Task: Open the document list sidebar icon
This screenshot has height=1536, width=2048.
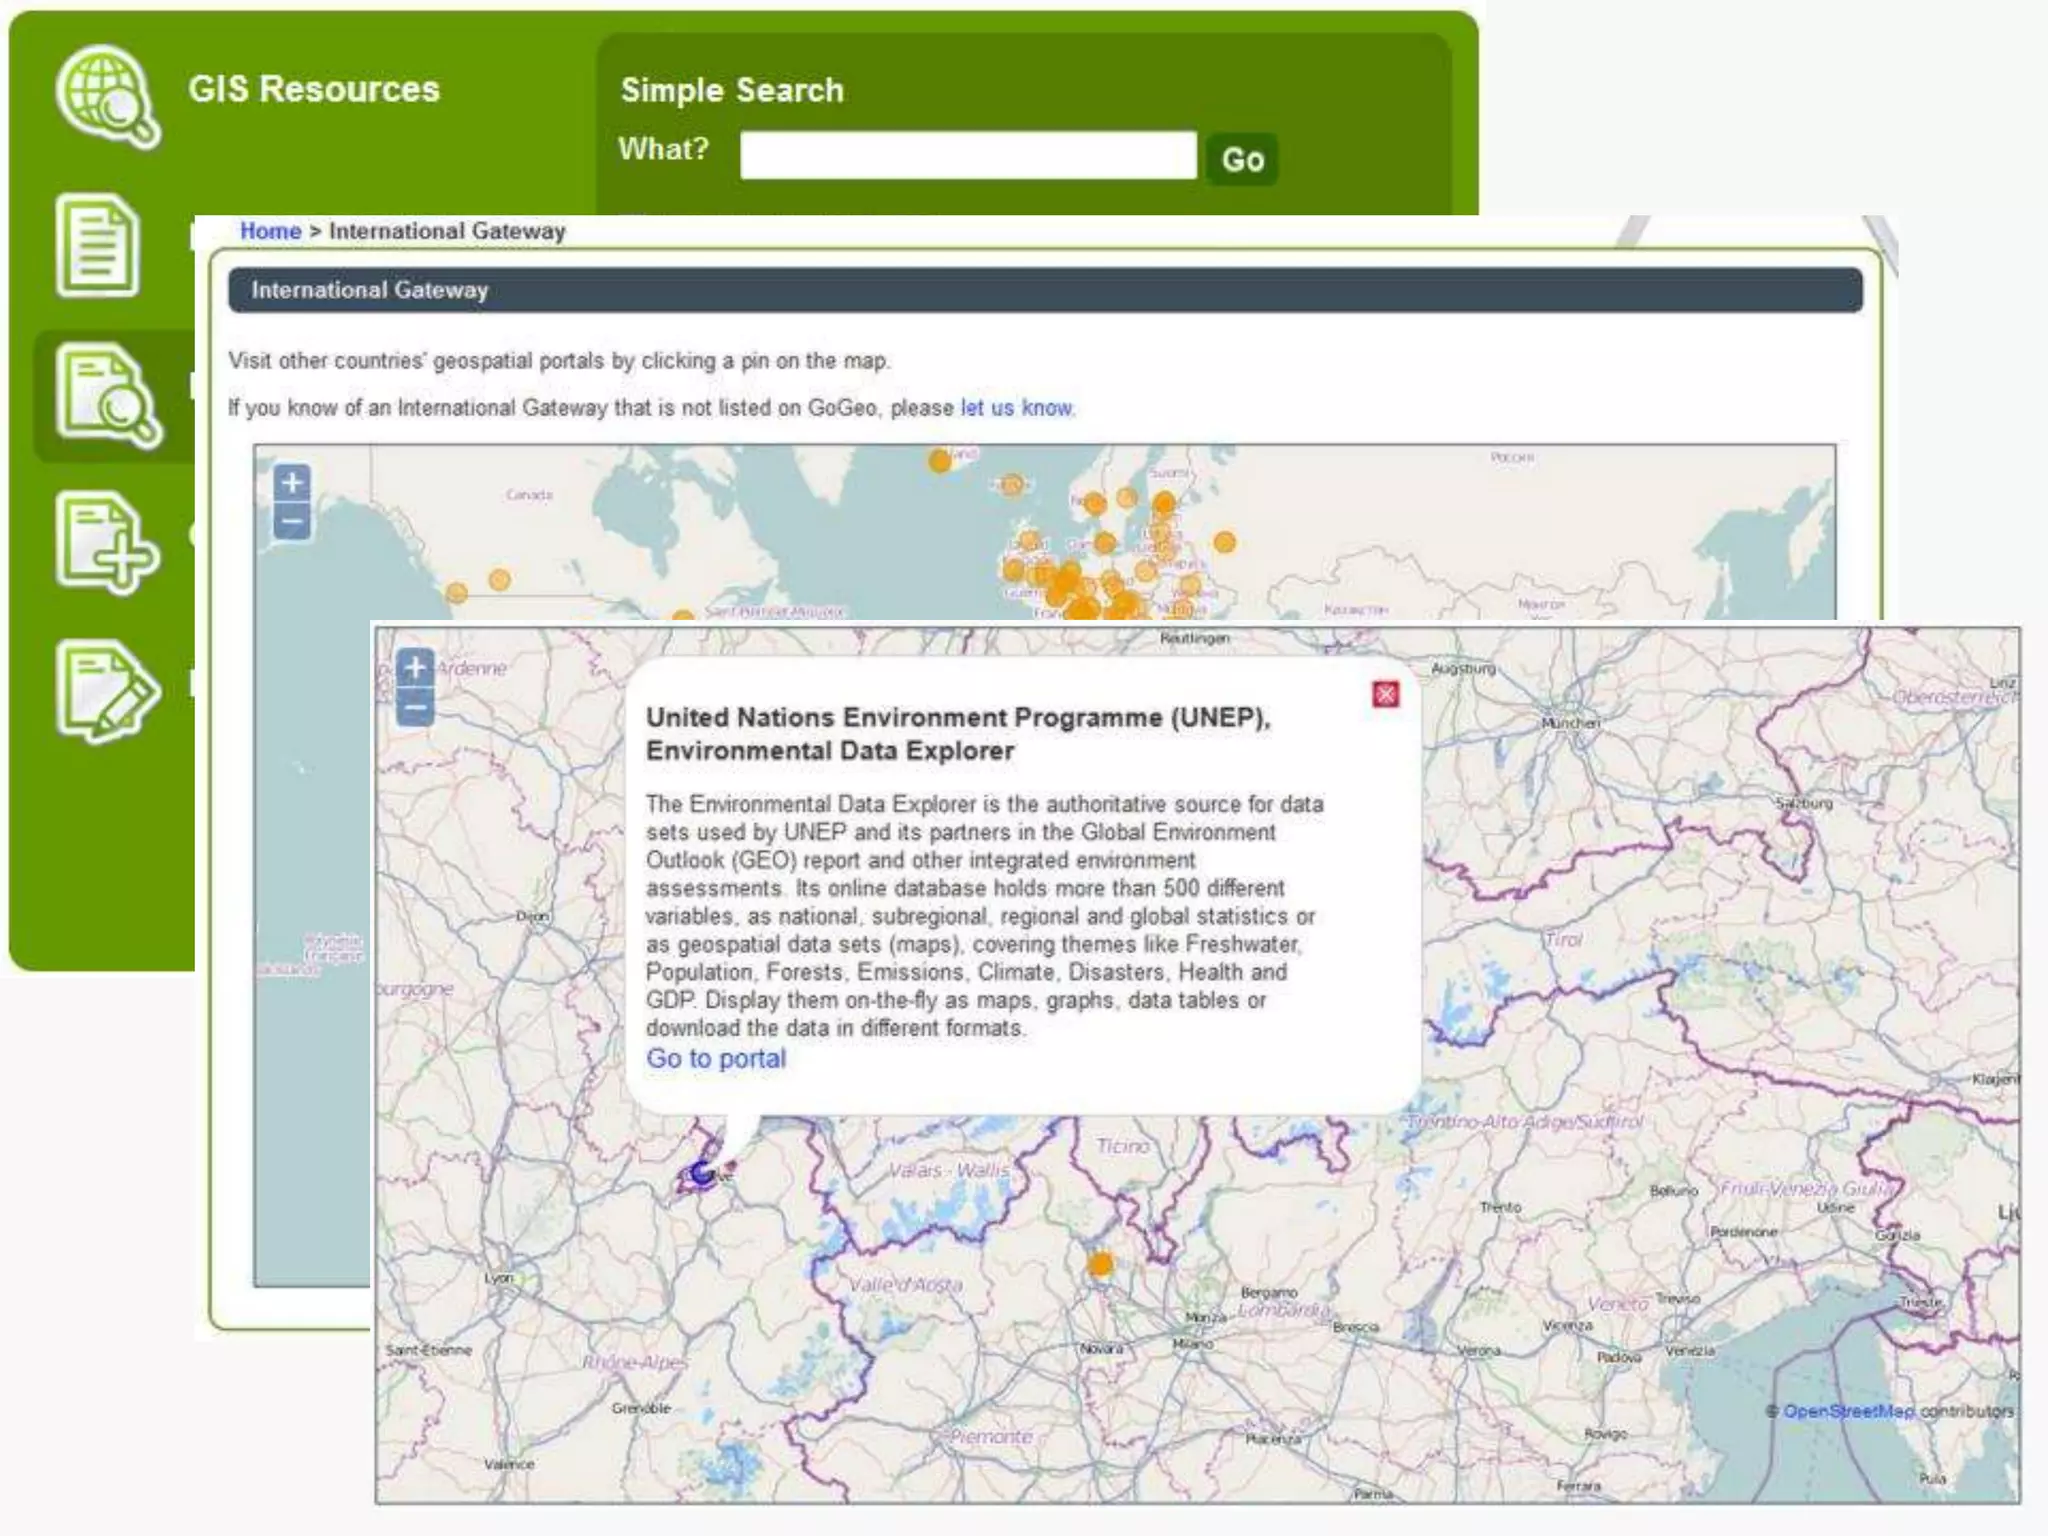Action: (x=98, y=246)
